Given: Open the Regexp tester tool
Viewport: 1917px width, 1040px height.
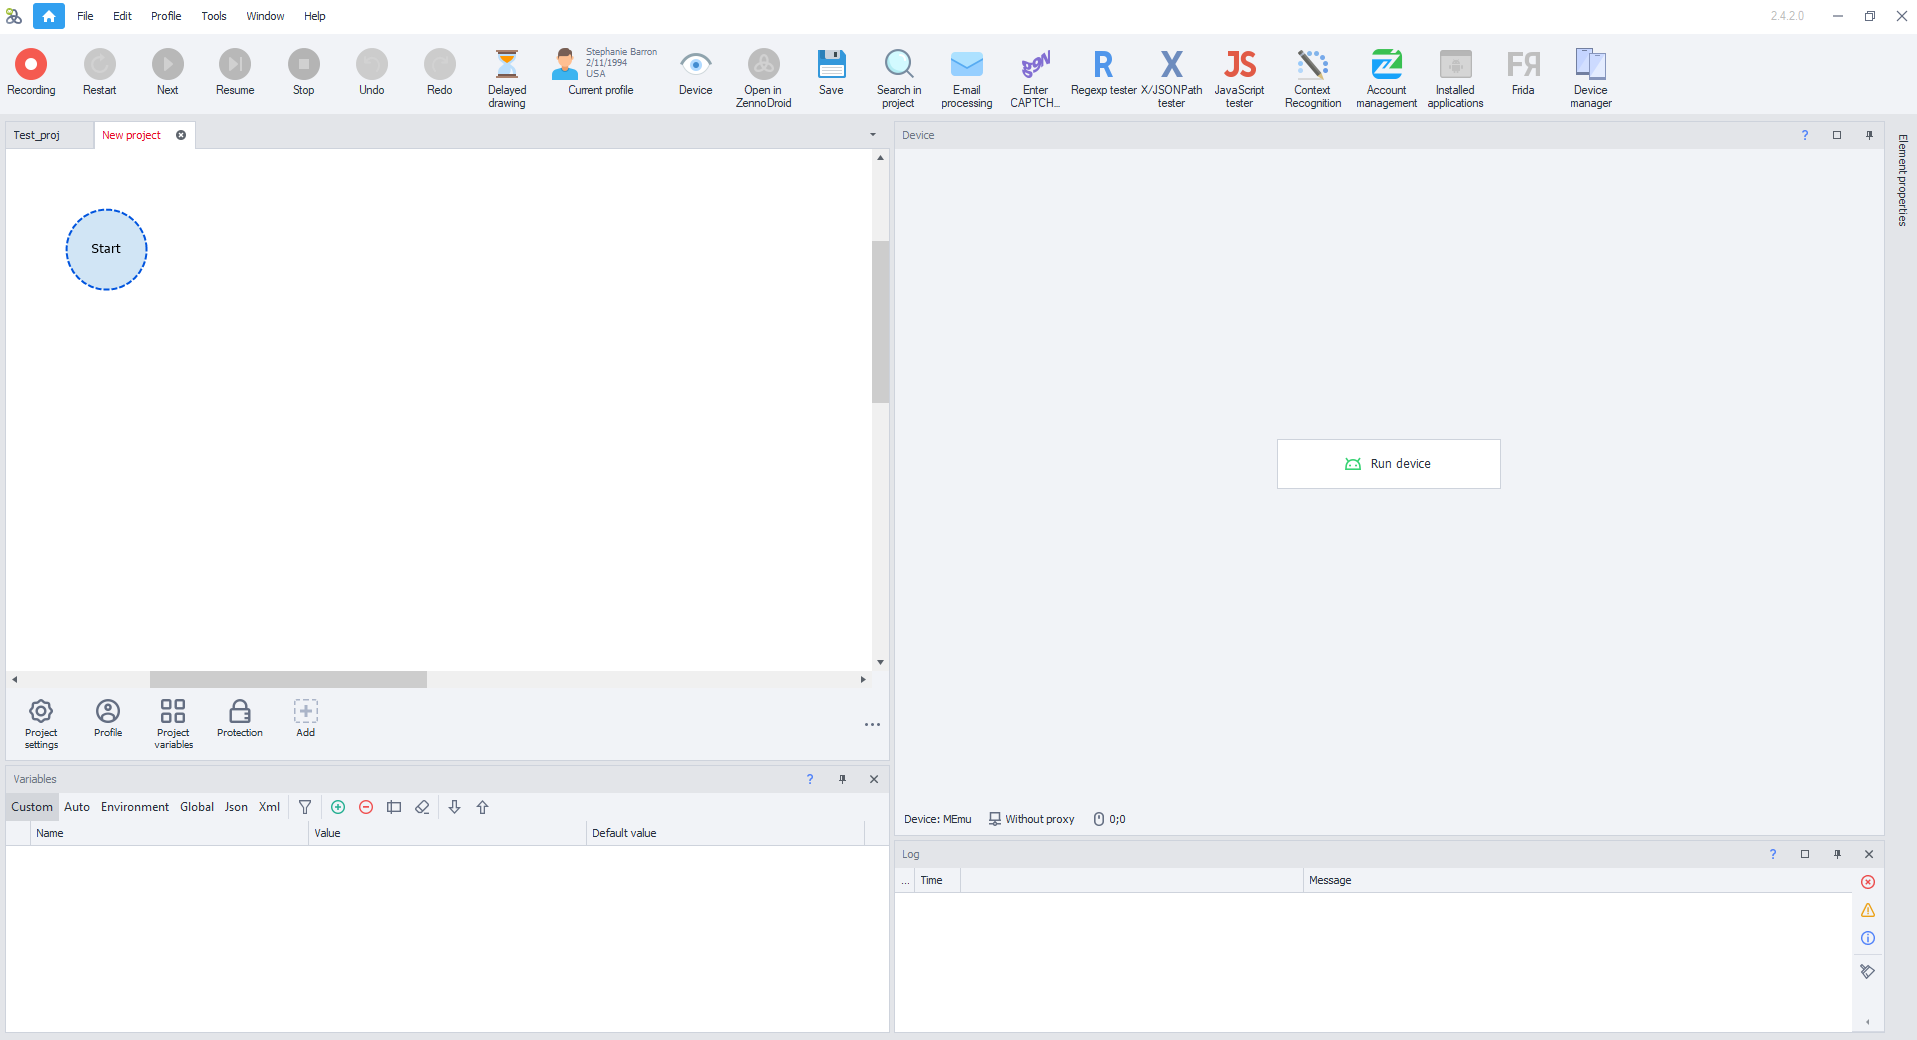Looking at the screenshot, I should click(1103, 74).
